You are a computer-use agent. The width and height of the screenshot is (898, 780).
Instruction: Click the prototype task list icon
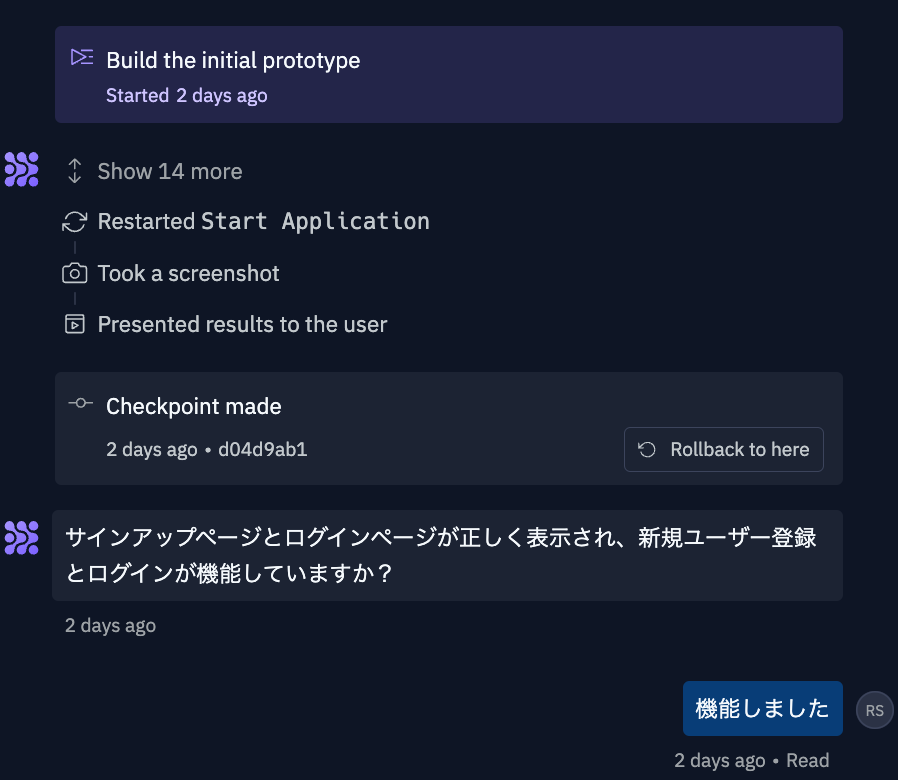82,57
